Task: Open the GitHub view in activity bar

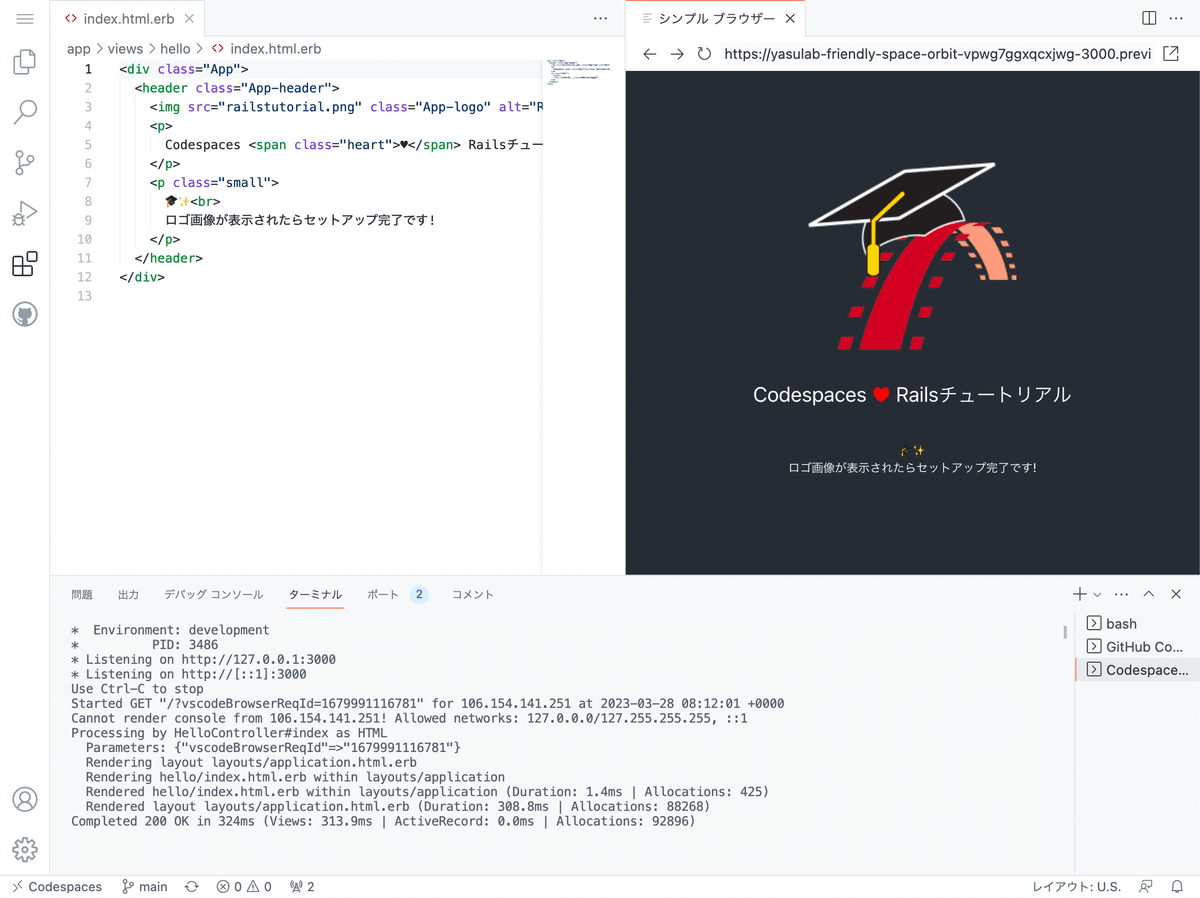Action: (25, 315)
